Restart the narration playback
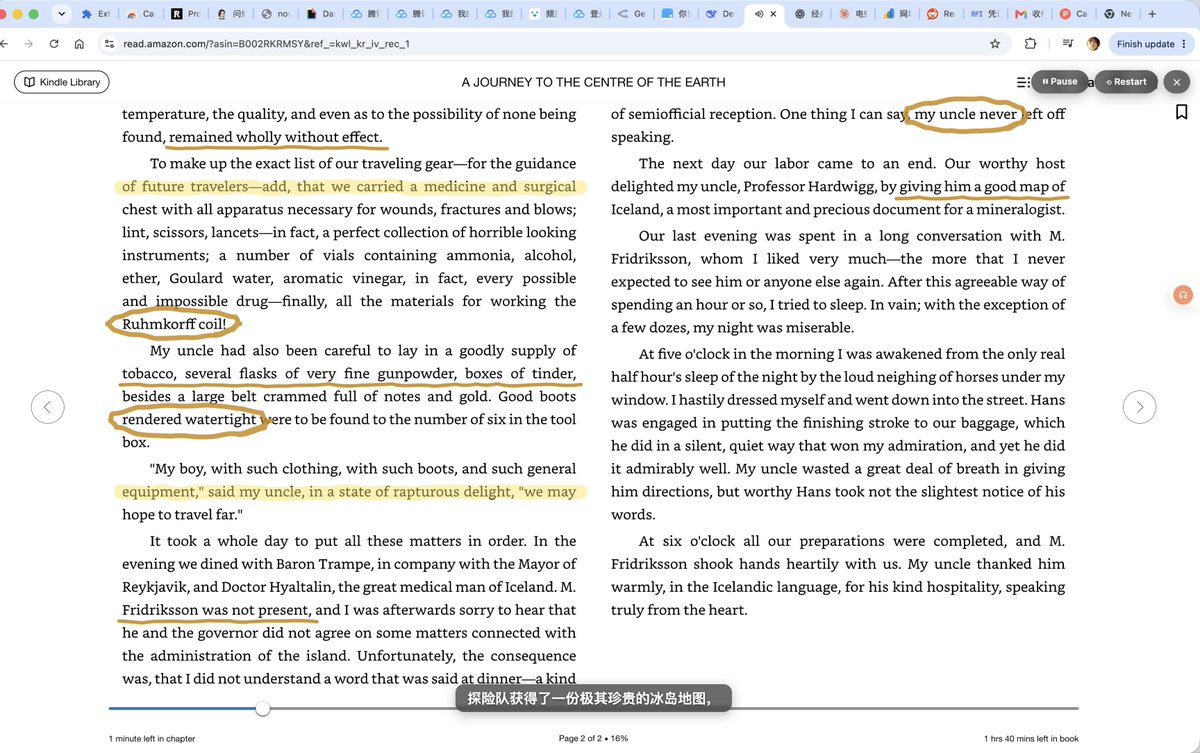1200x753 pixels. (x=1126, y=82)
